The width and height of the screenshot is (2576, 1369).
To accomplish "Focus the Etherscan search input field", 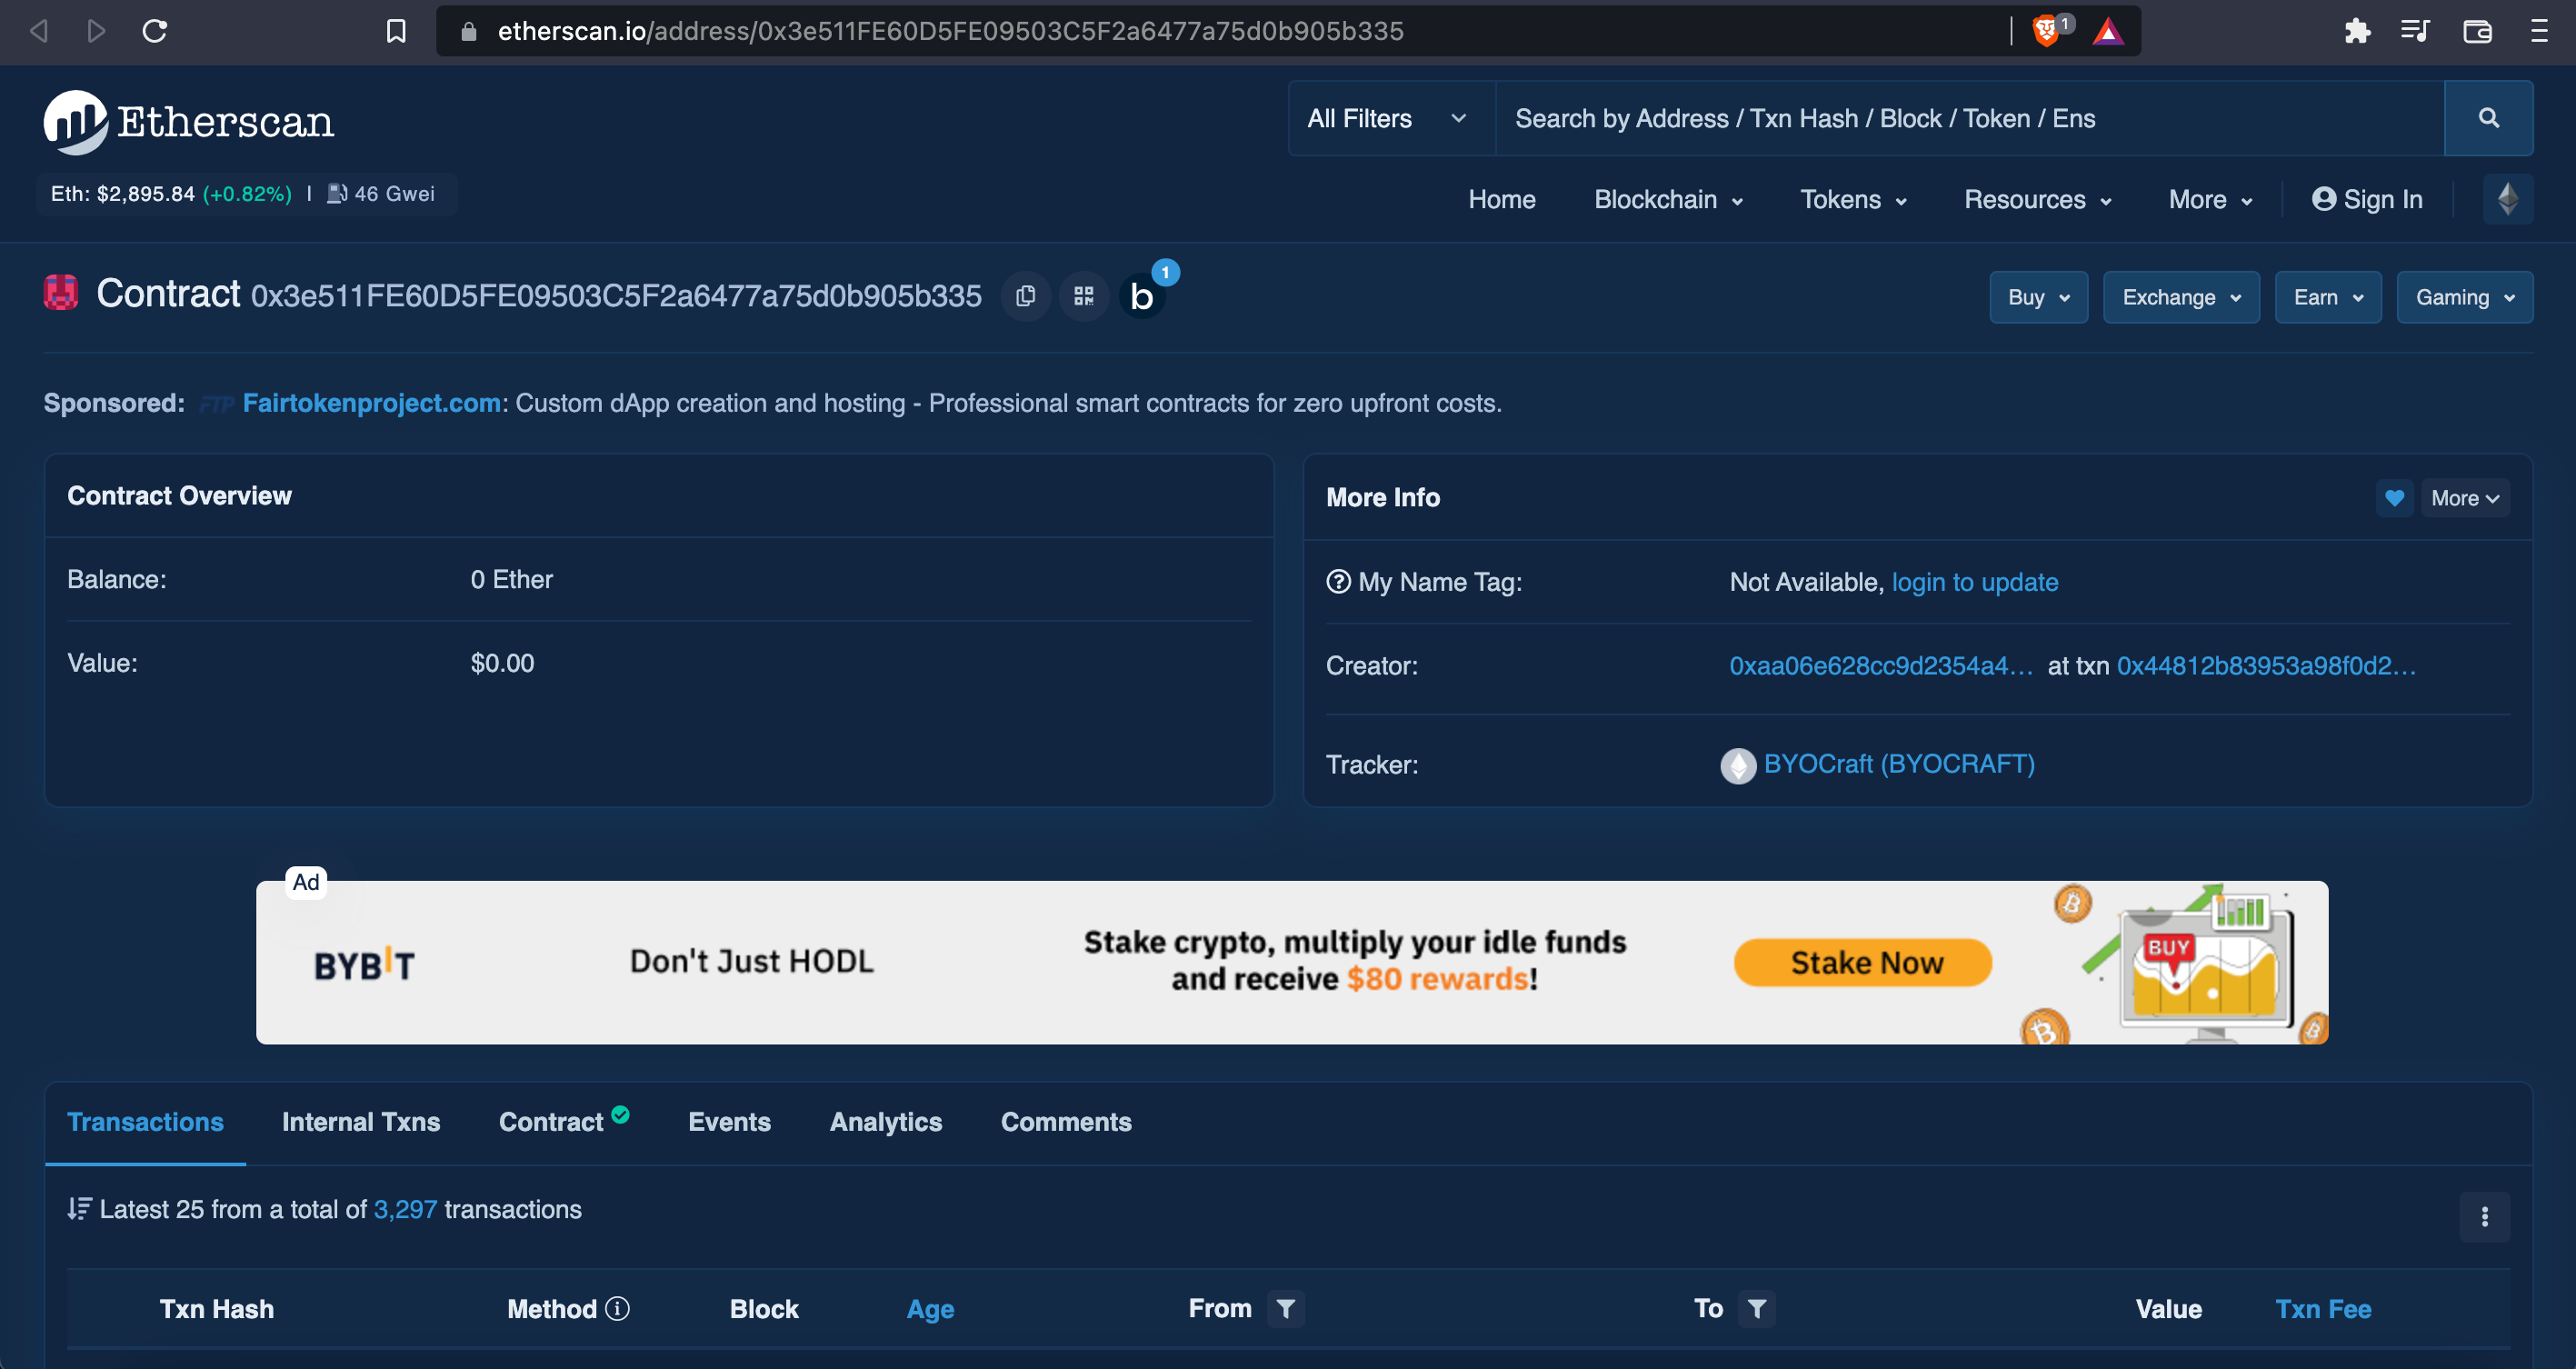I will [1969, 118].
